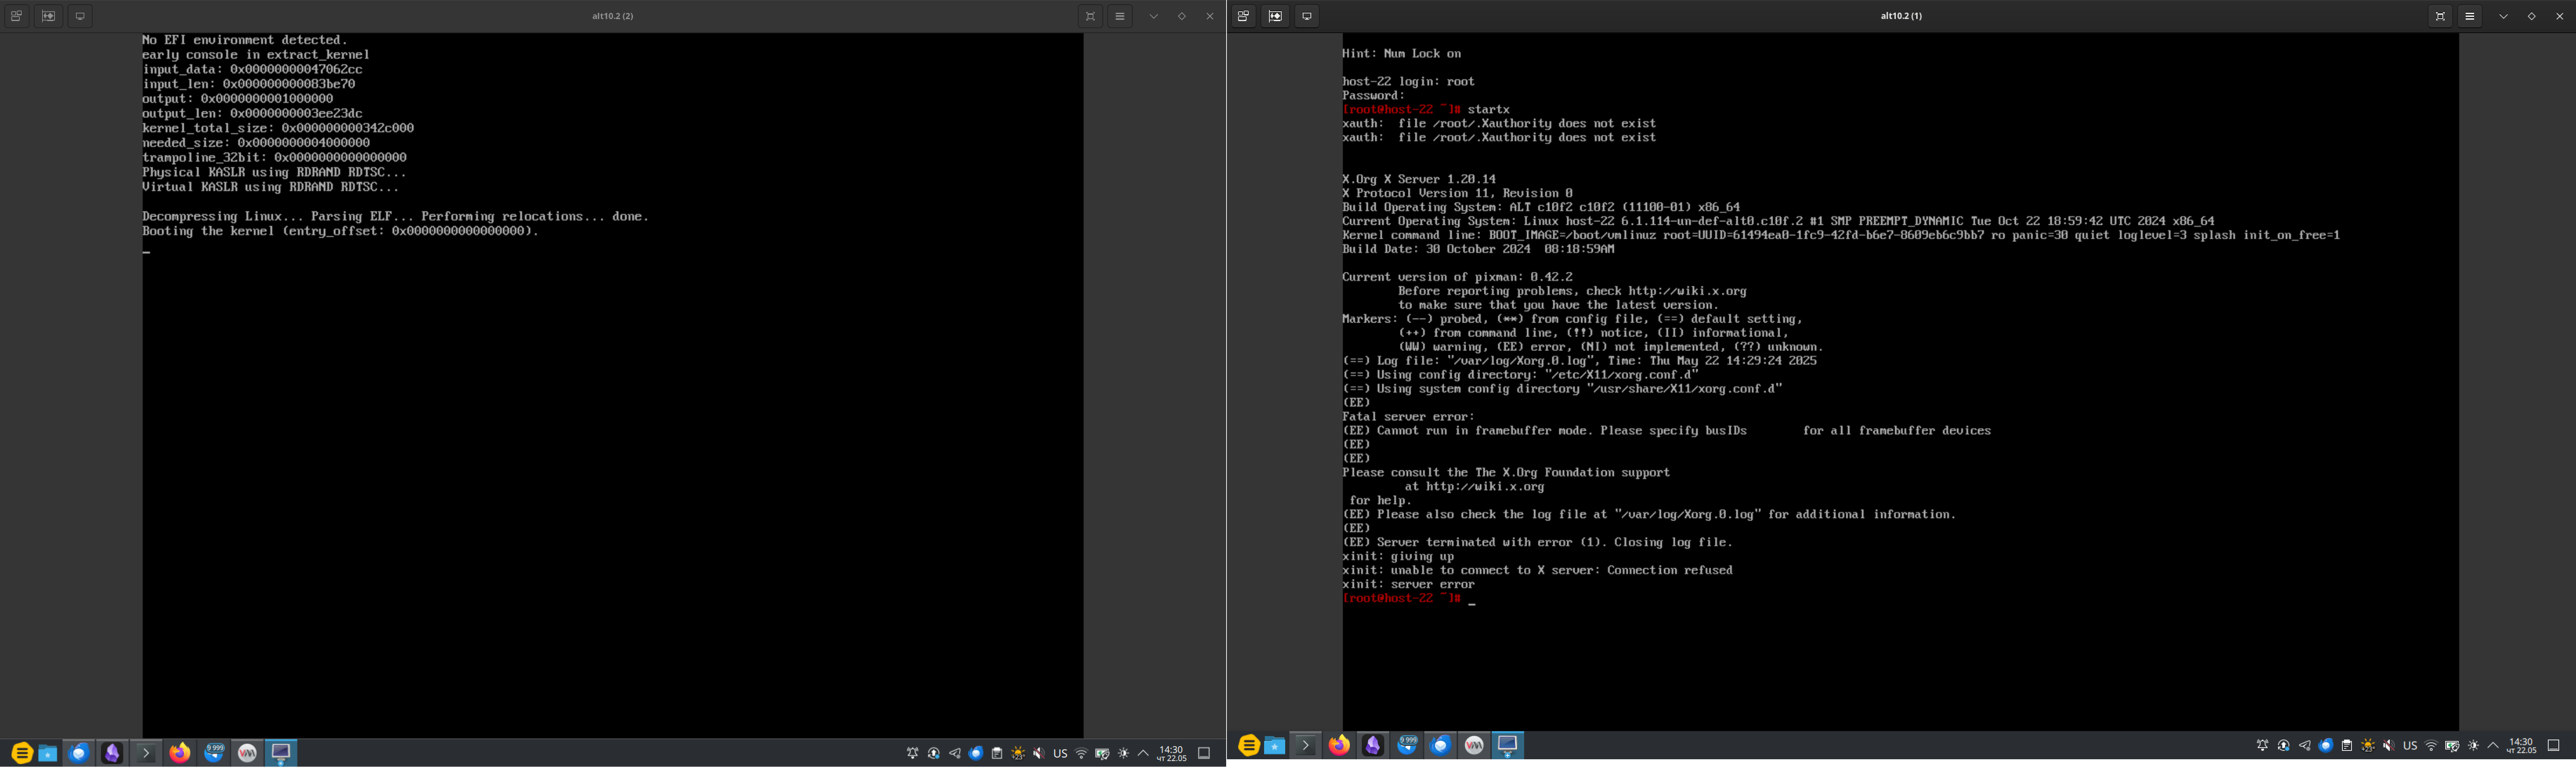The image size is (2576, 767).
Task: Open Firefox from the right panel
Action: tap(1339, 745)
